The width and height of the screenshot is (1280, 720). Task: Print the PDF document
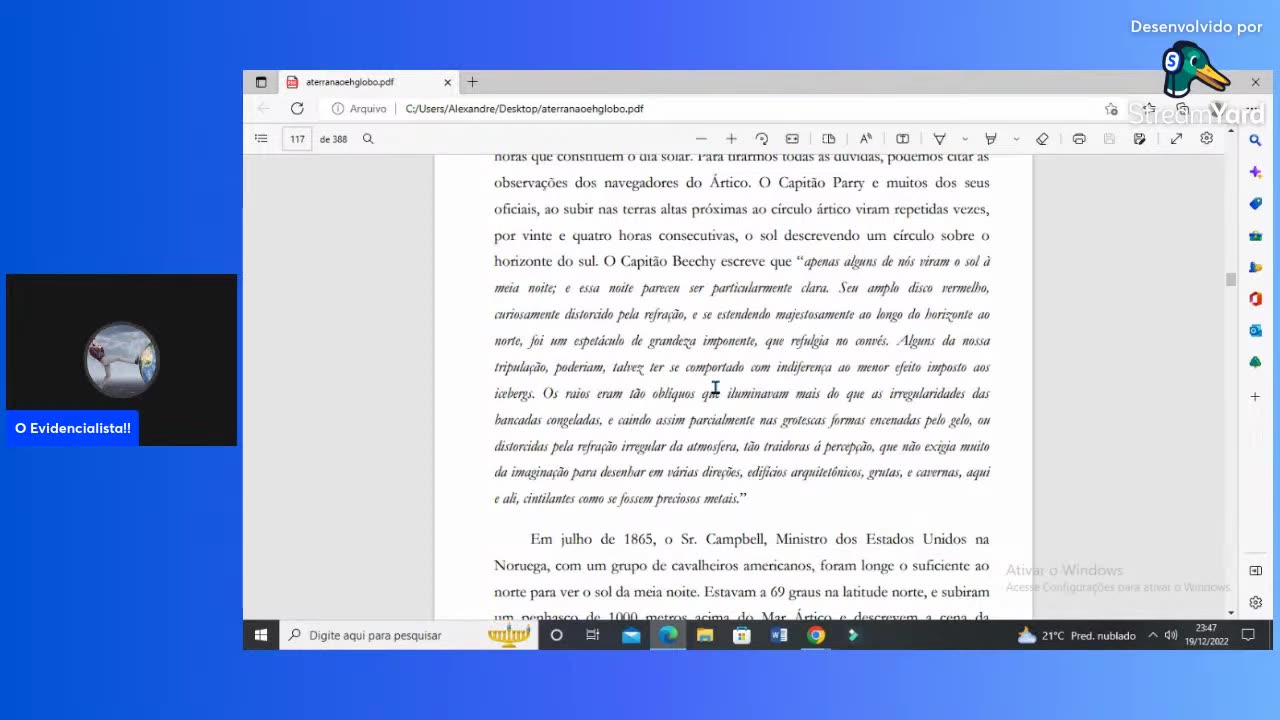click(1079, 139)
